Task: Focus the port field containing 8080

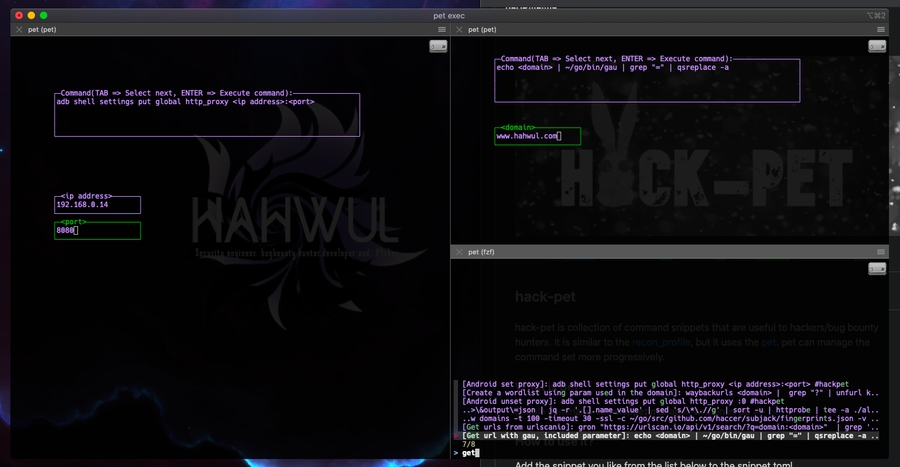Action: (97, 230)
